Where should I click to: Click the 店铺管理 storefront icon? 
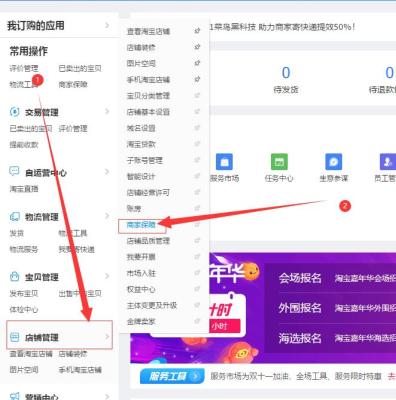14,337
